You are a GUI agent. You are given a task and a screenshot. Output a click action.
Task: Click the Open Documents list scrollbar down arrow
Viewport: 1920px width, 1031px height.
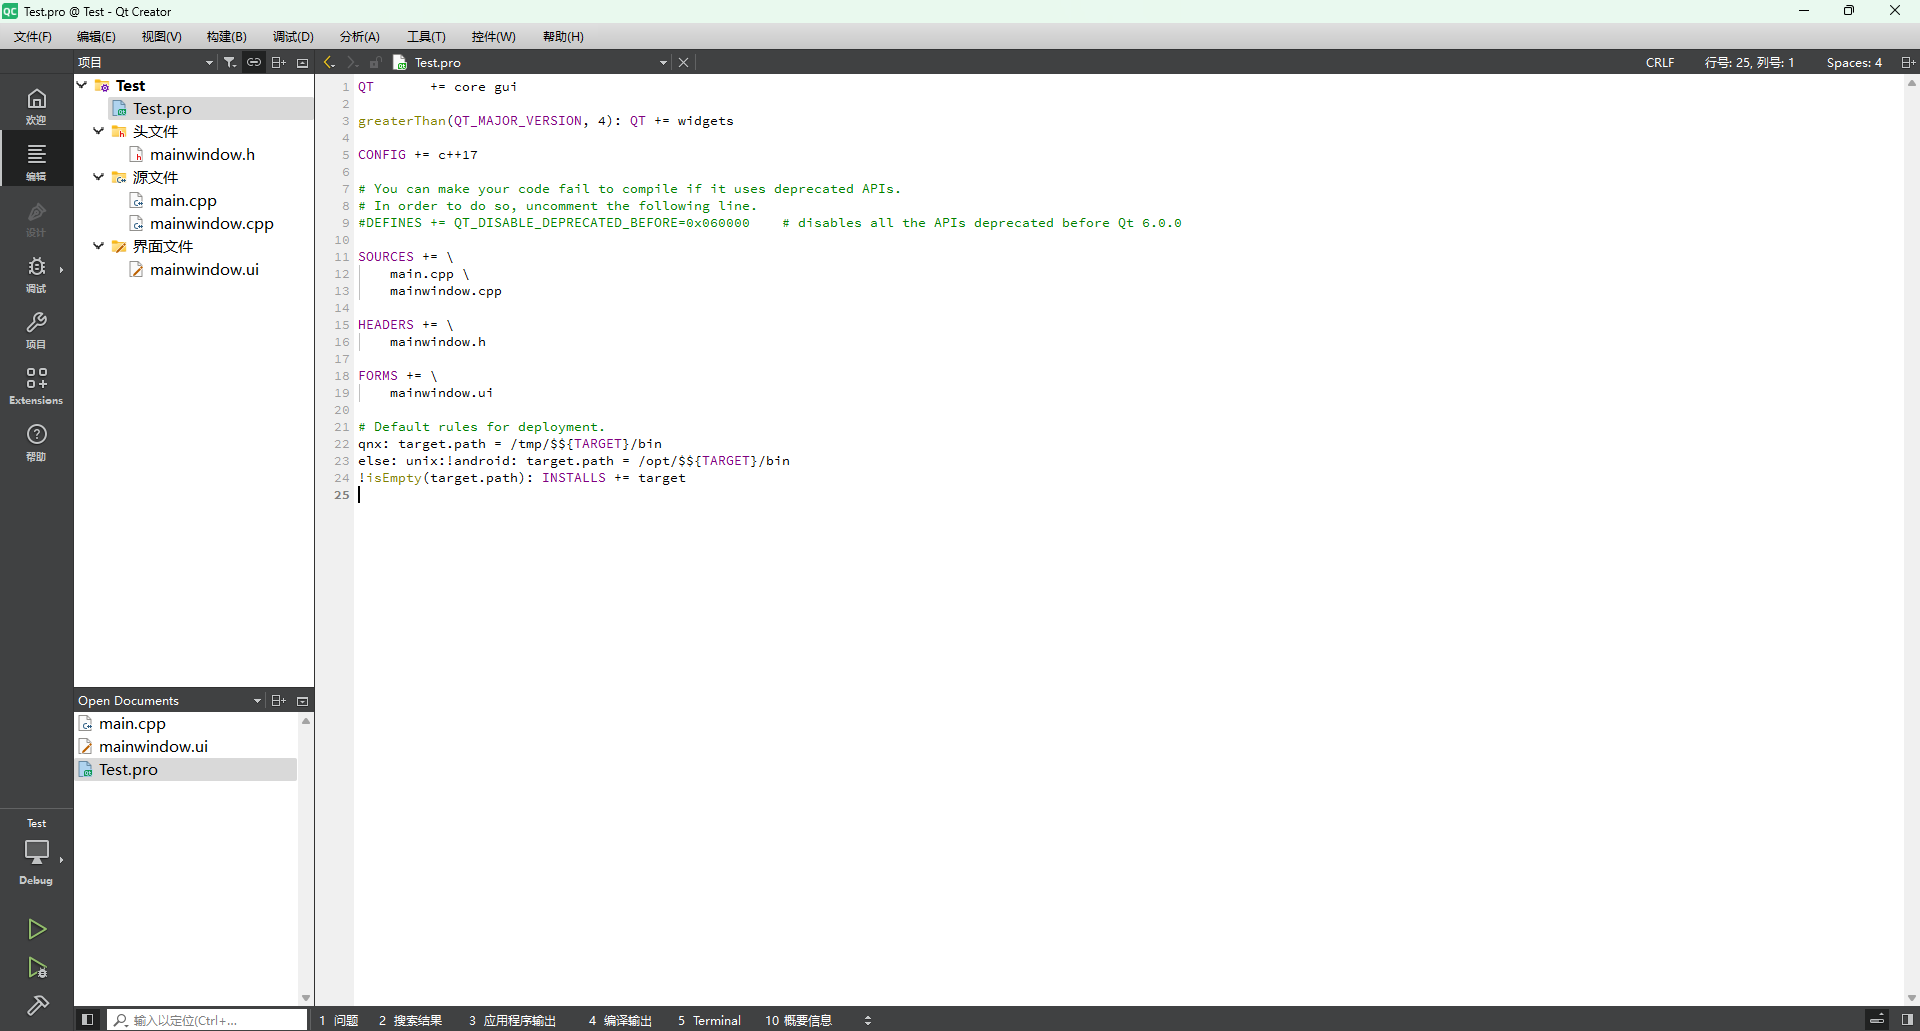[x=306, y=998]
